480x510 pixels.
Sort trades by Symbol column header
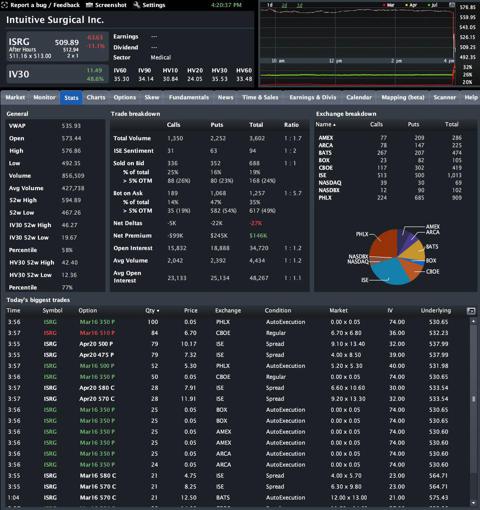52,311
